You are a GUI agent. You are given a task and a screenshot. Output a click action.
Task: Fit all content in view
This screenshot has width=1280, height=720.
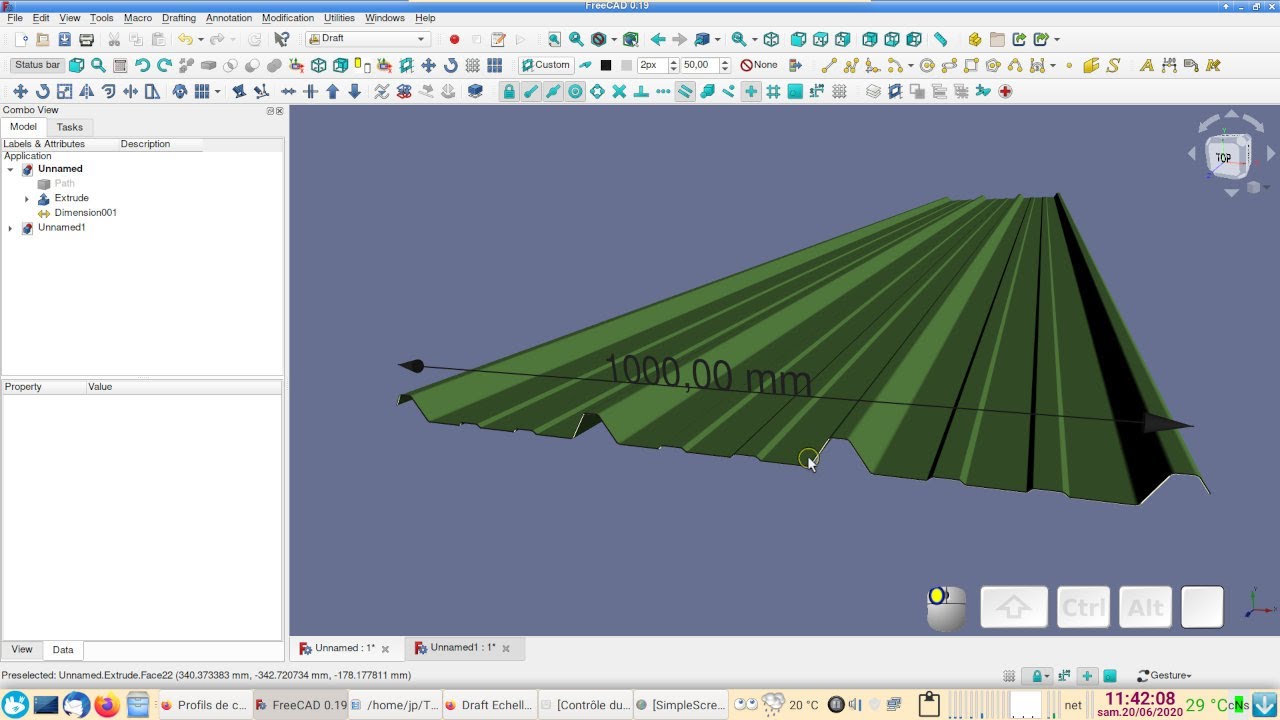pyautogui.click(x=554, y=39)
